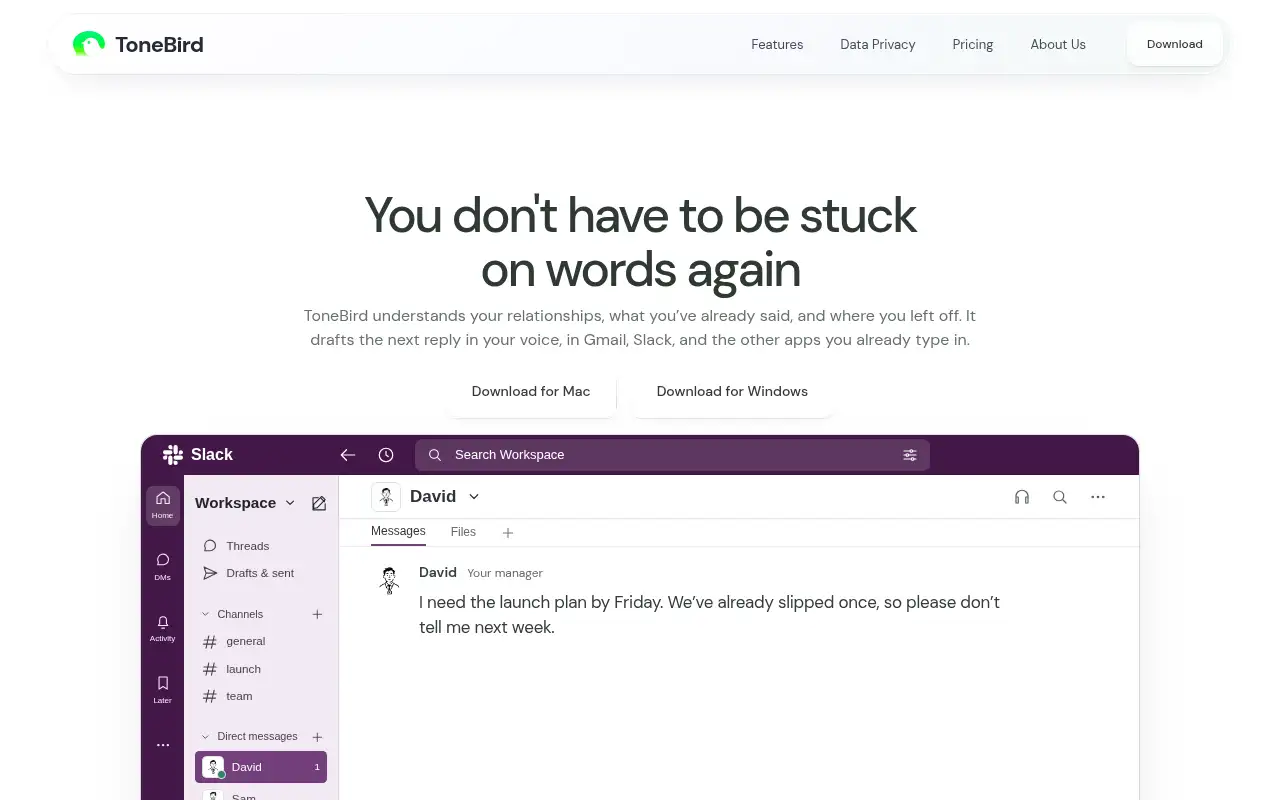The width and height of the screenshot is (1280, 800).
Task: Add a tab next to Files
Action: pyautogui.click(x=508, y=533)
